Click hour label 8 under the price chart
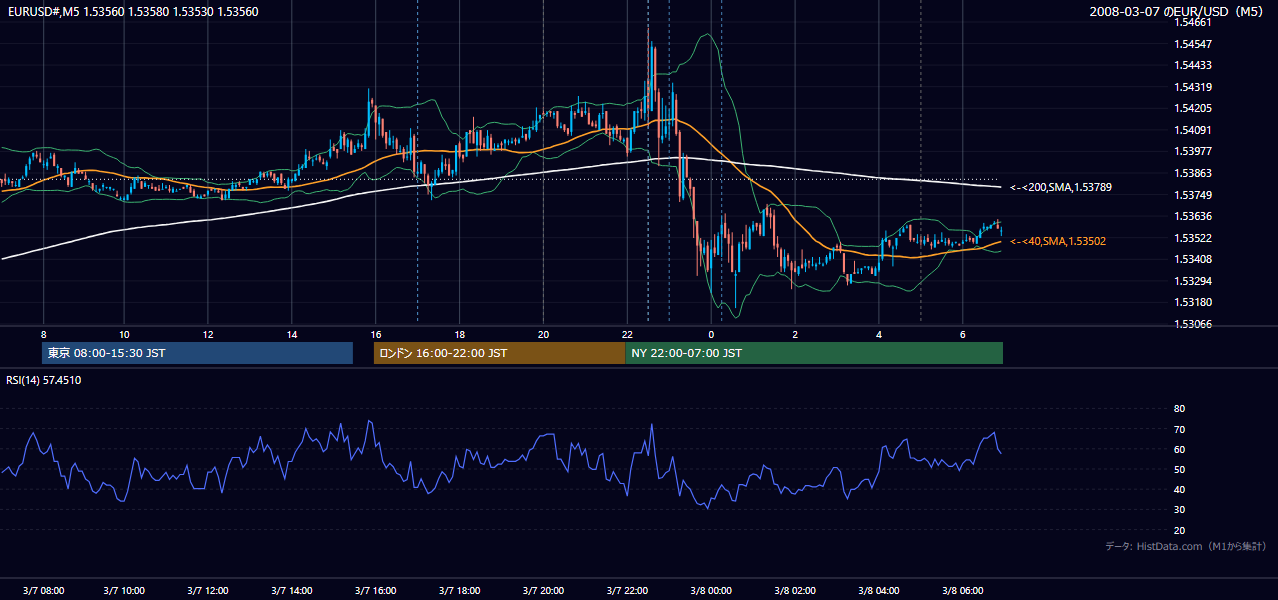Screen dimensions: 1278x600 [43, 334]
